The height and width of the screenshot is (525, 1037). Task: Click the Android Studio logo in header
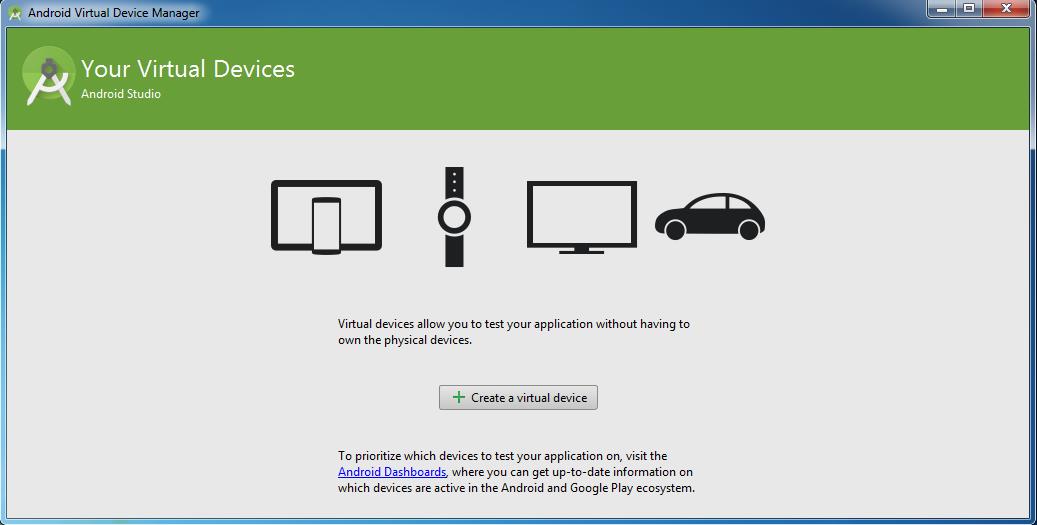(x=48, y=77)
